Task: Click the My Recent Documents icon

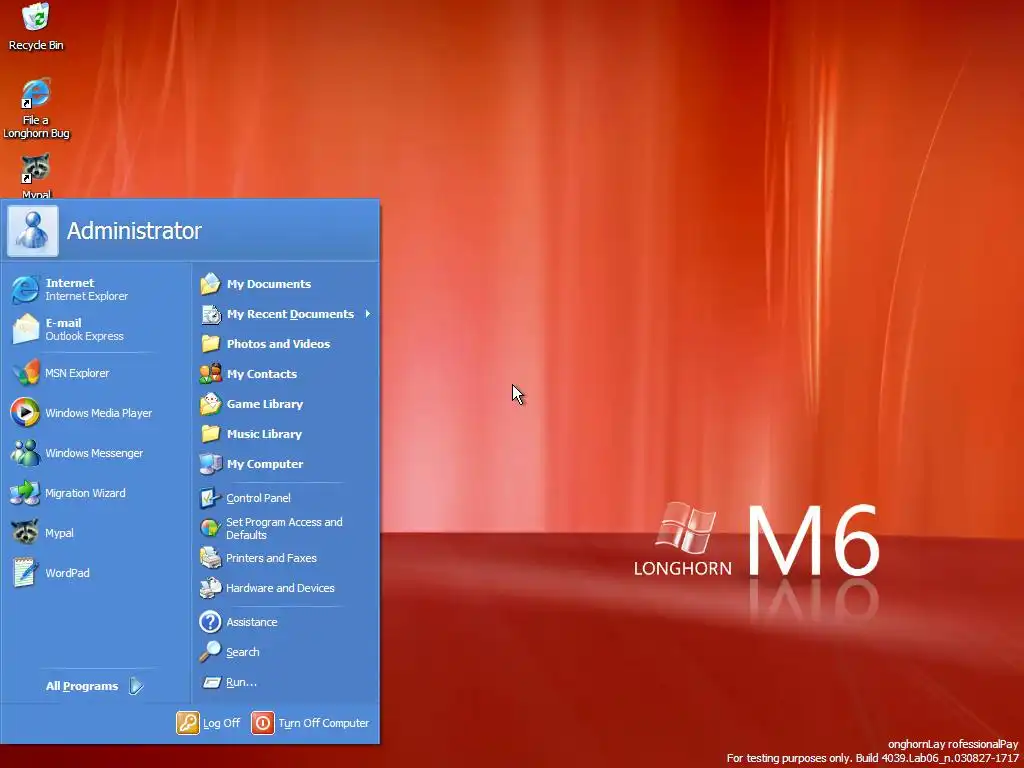Action: [x=210, y=314]
